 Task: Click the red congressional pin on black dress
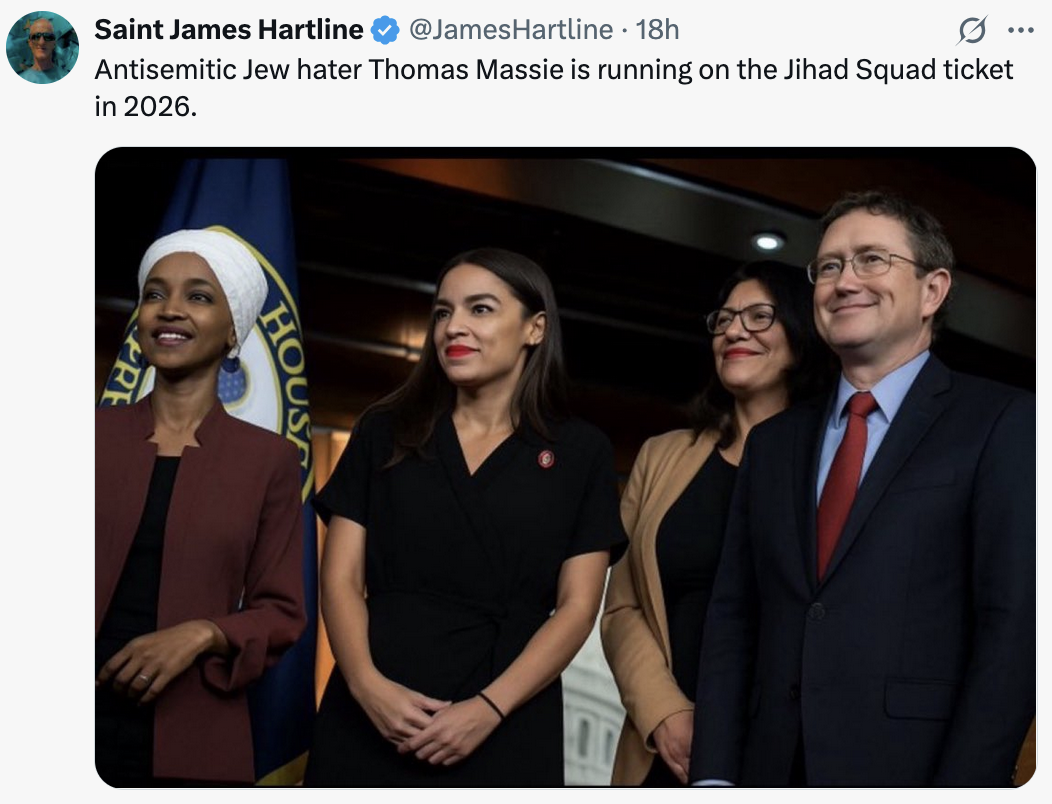546,459
